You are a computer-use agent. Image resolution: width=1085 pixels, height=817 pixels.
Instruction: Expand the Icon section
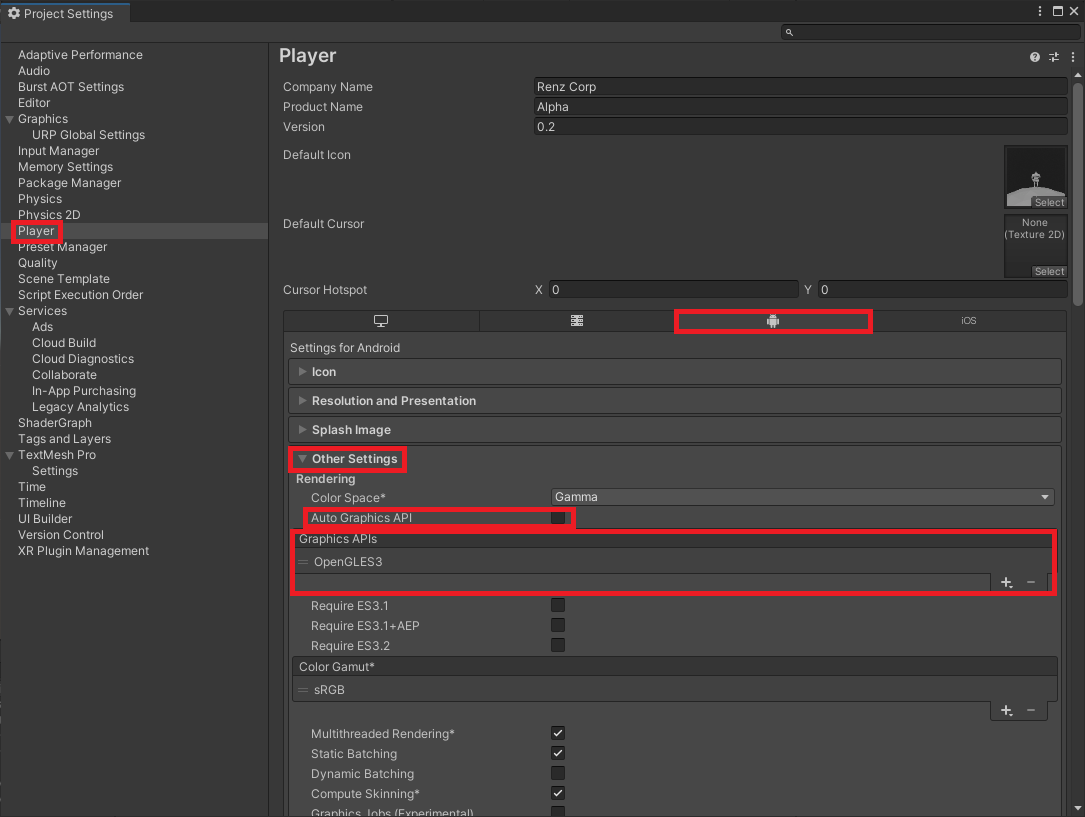(675, 371)
